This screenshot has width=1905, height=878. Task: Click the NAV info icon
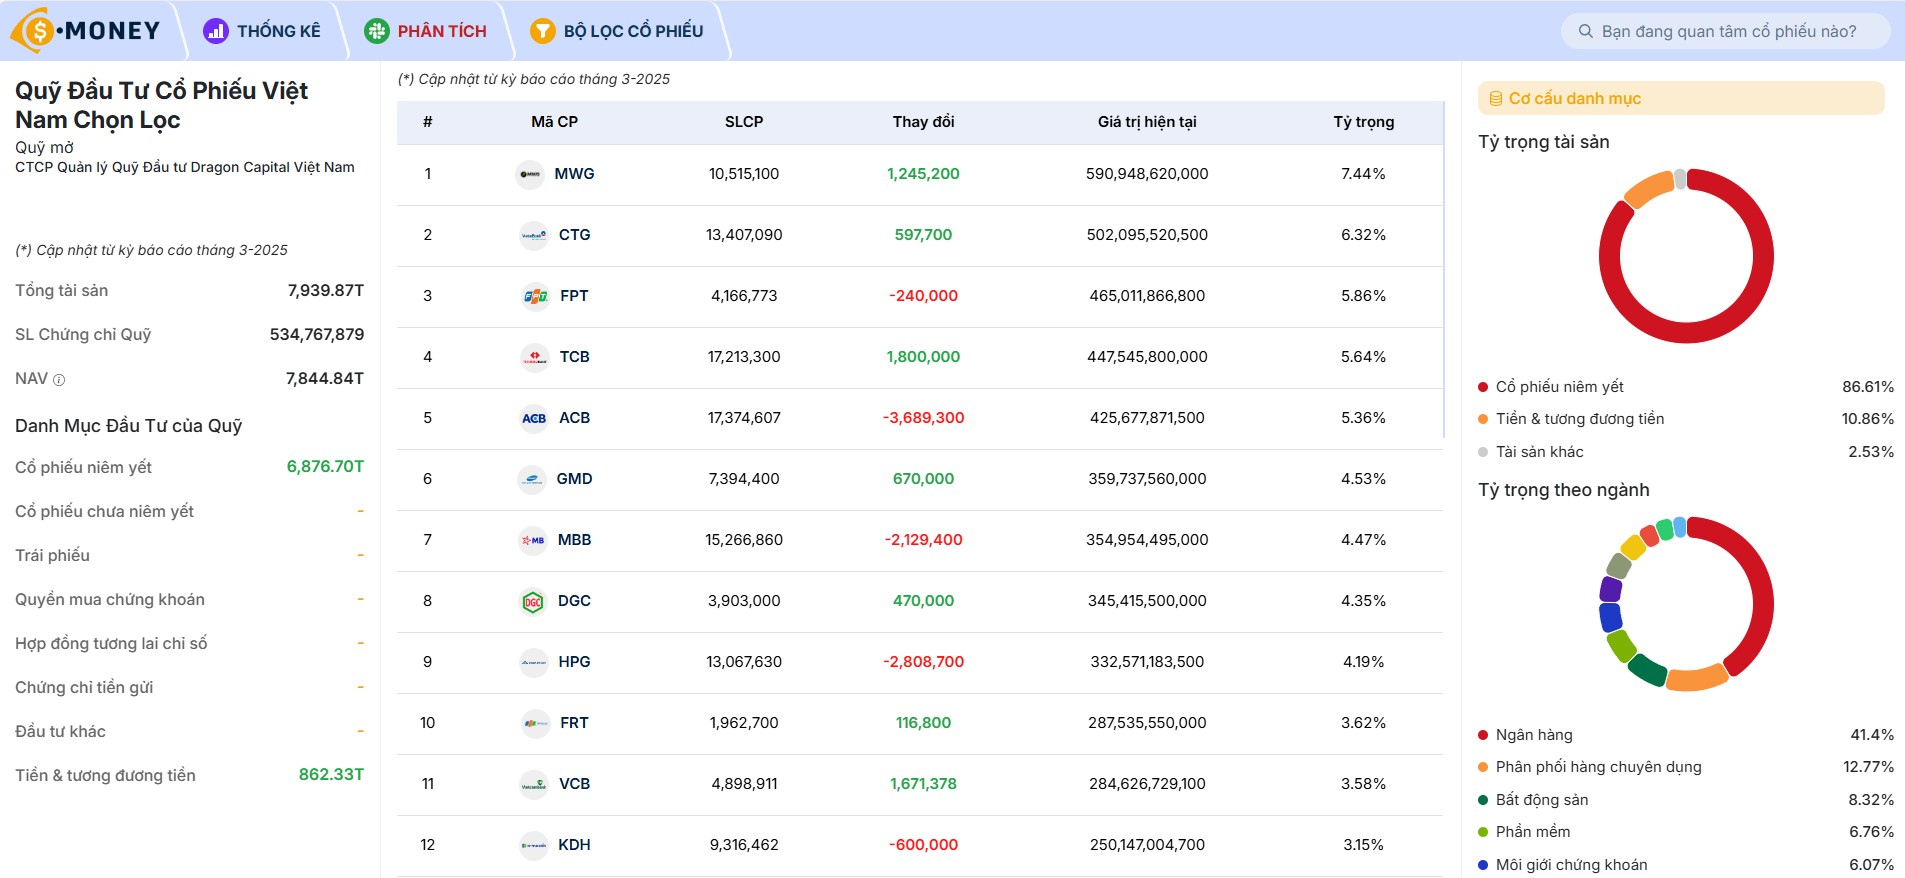(59, 380)
